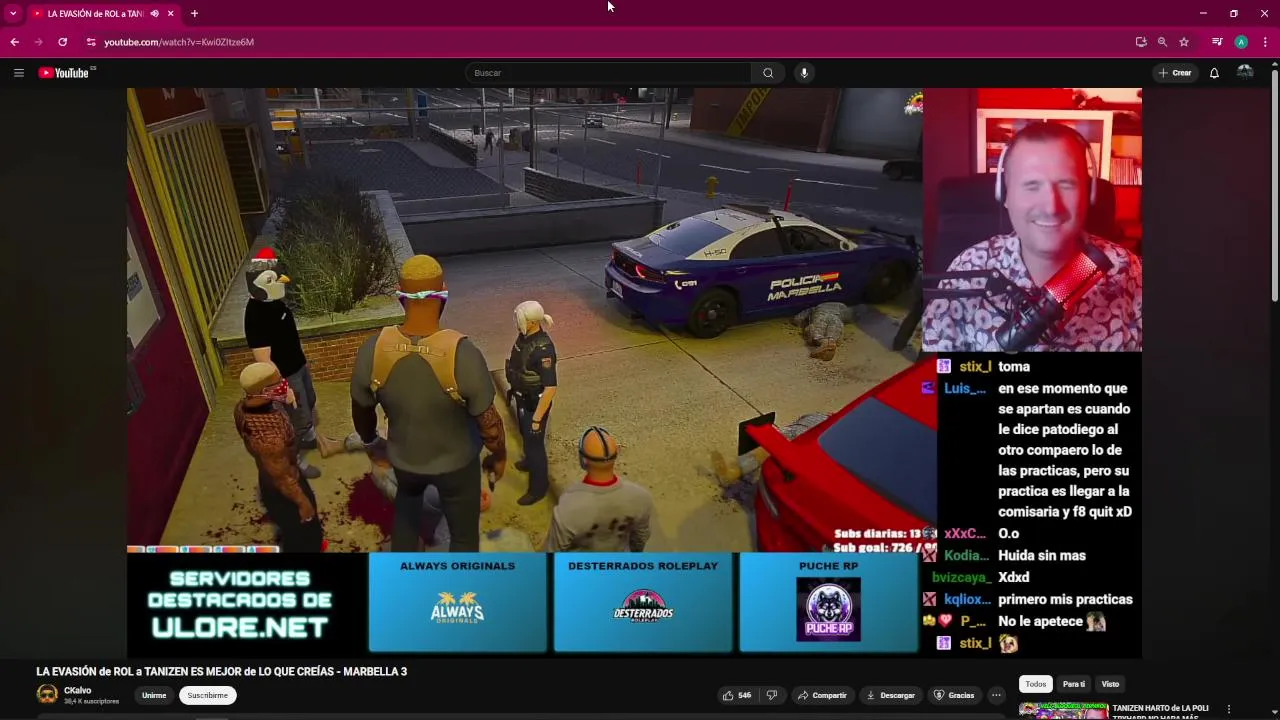Open a new browser tab

[x=194, y=13]
